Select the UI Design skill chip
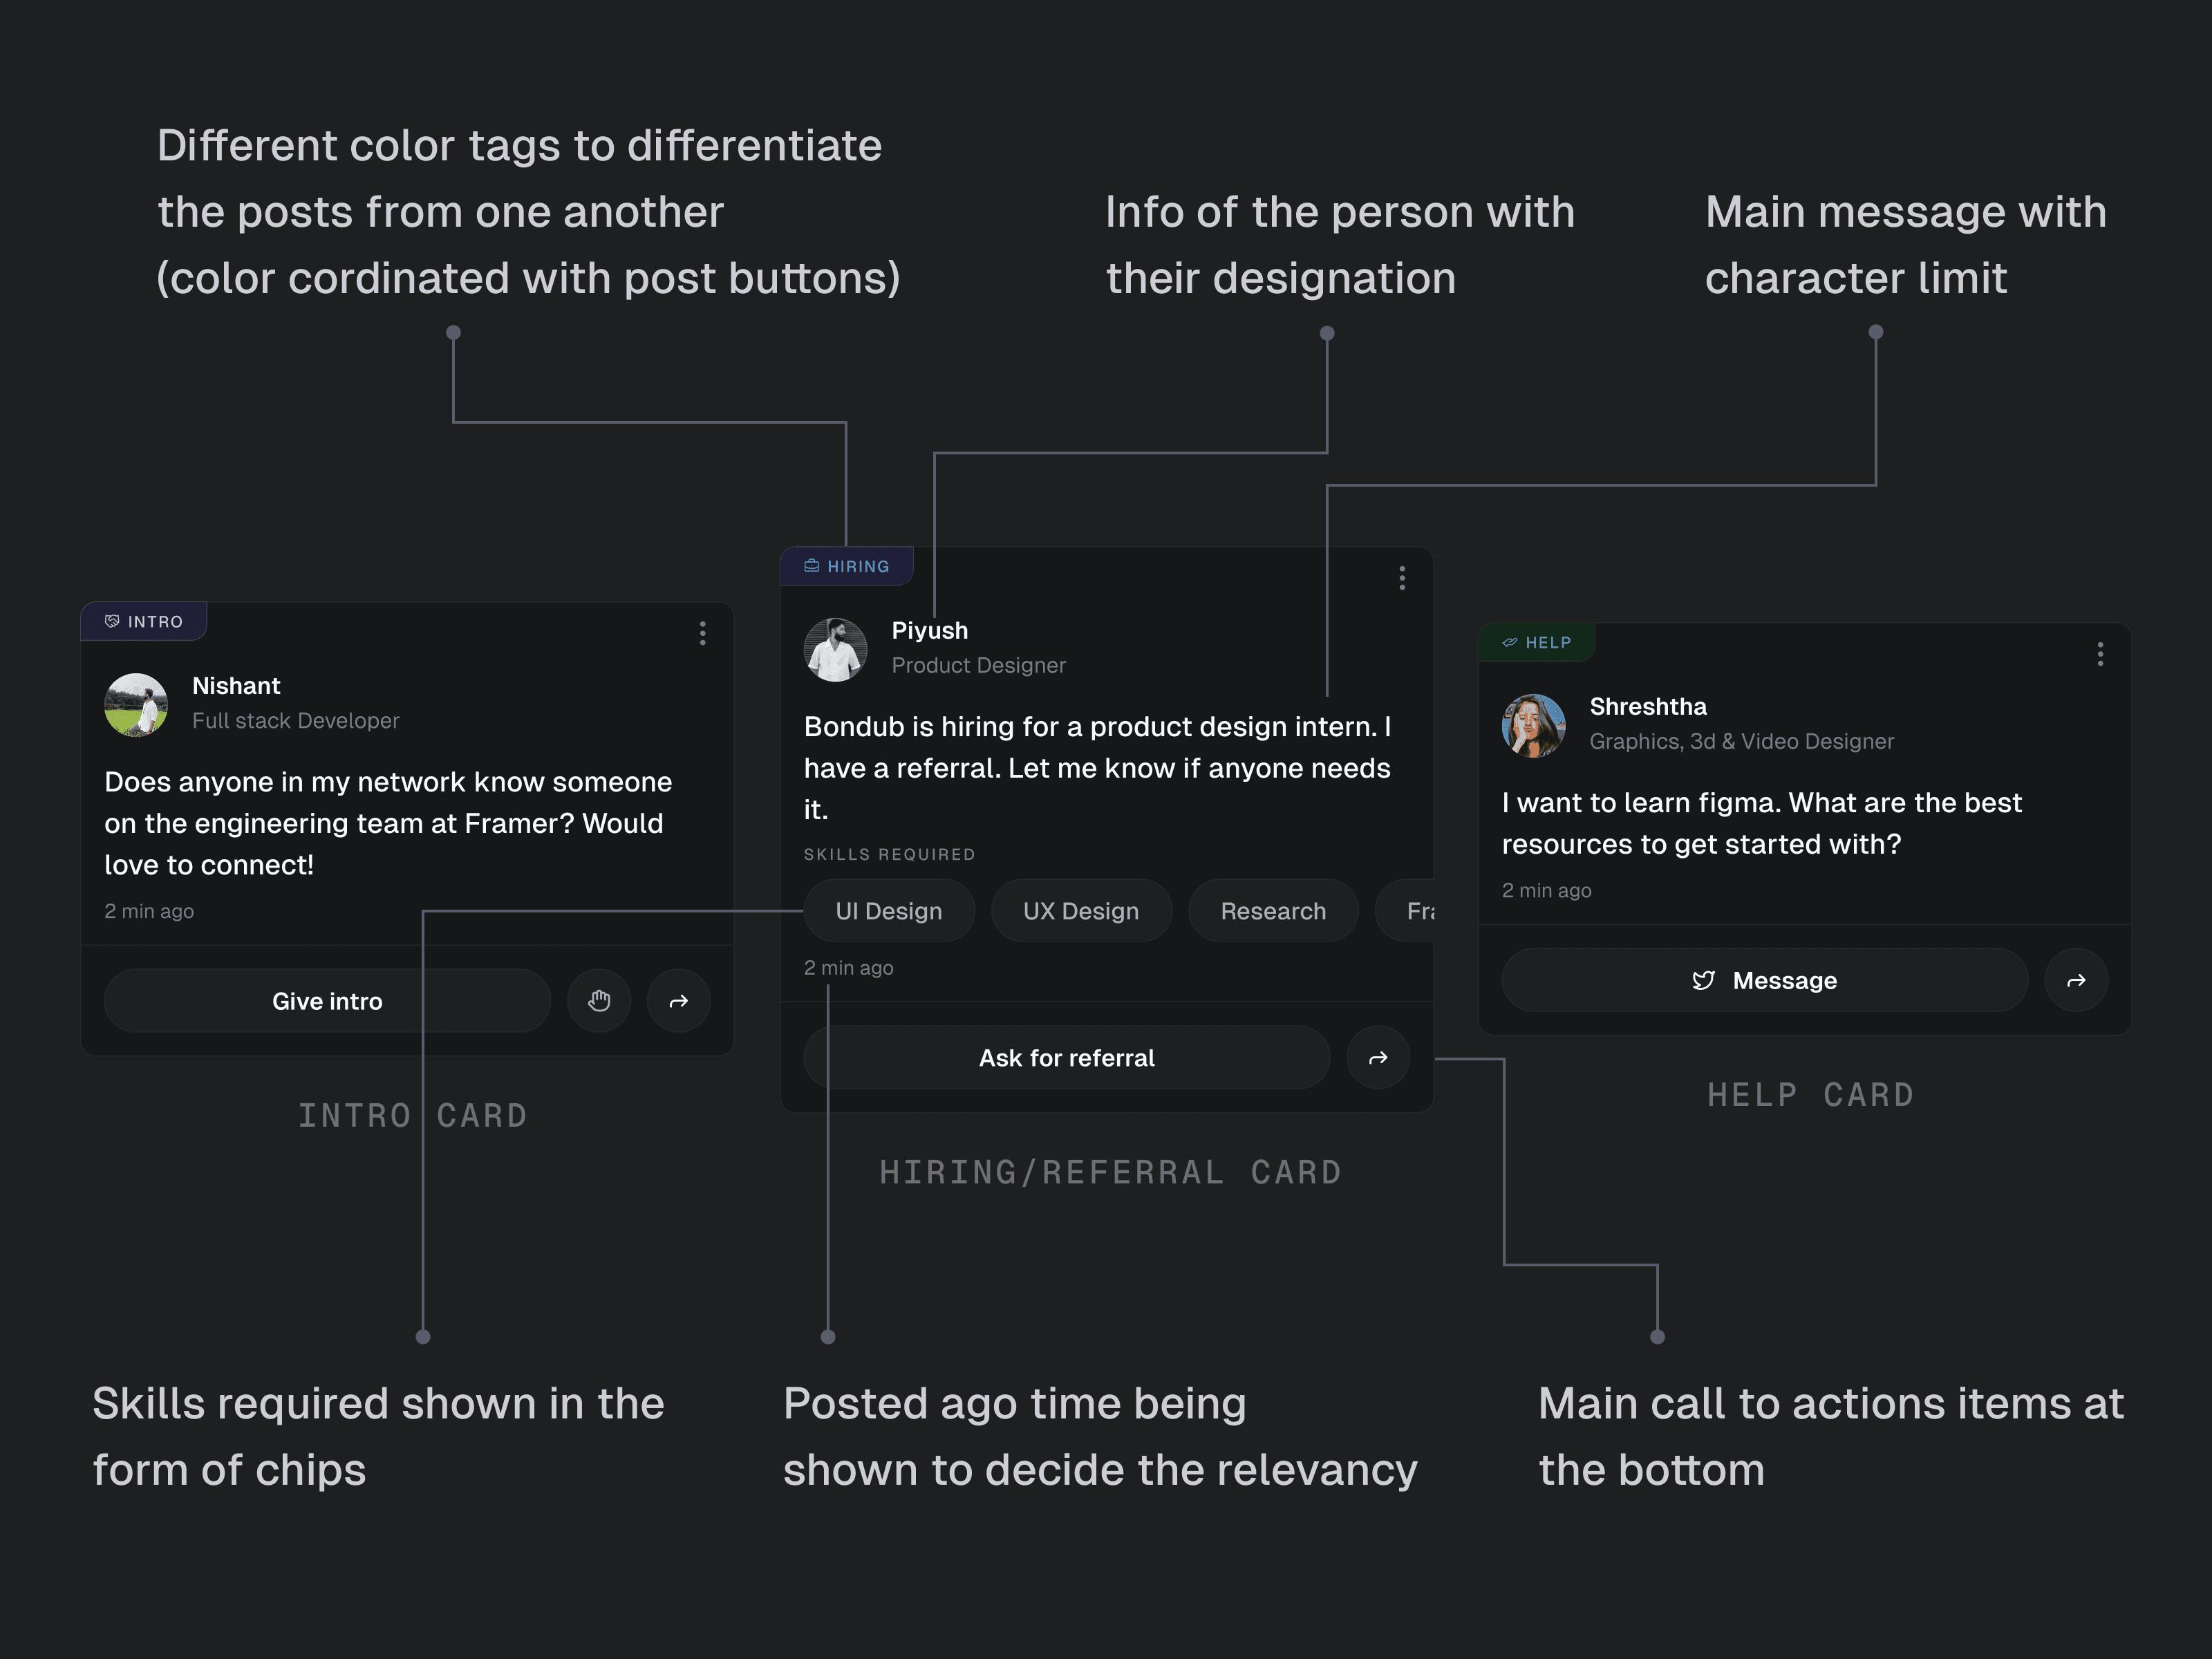The width and height of the screenshot is (2212, 1659). [888, 911]
